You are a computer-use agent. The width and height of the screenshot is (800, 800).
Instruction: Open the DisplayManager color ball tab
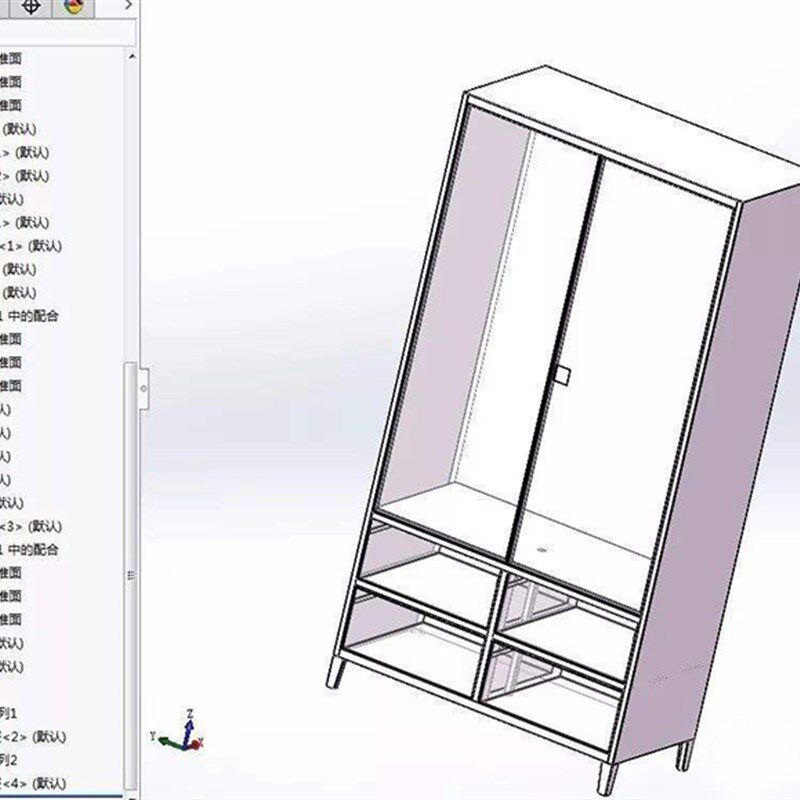[x=73, y=7]
